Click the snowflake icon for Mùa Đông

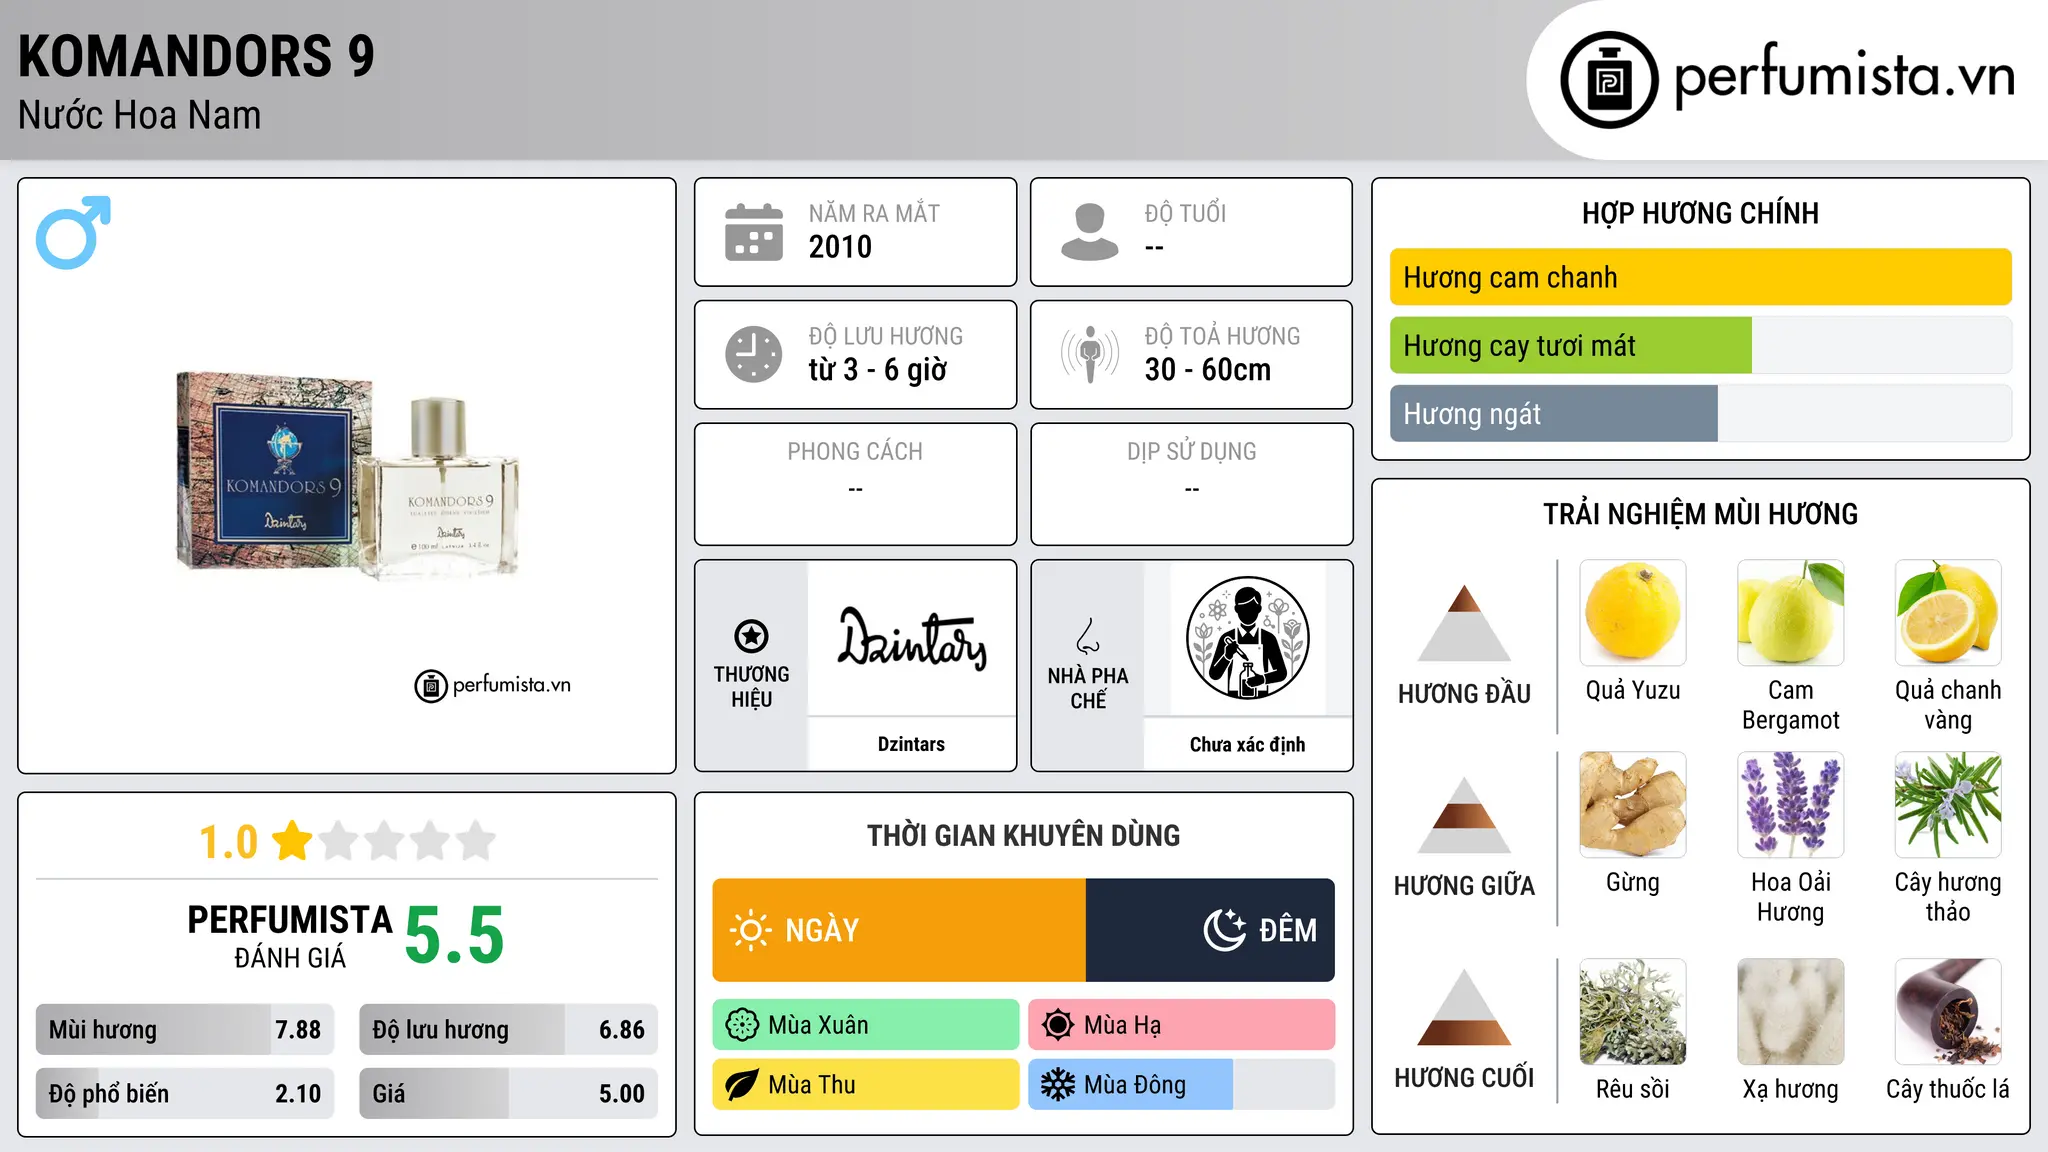click(x=1058, y=1085)
